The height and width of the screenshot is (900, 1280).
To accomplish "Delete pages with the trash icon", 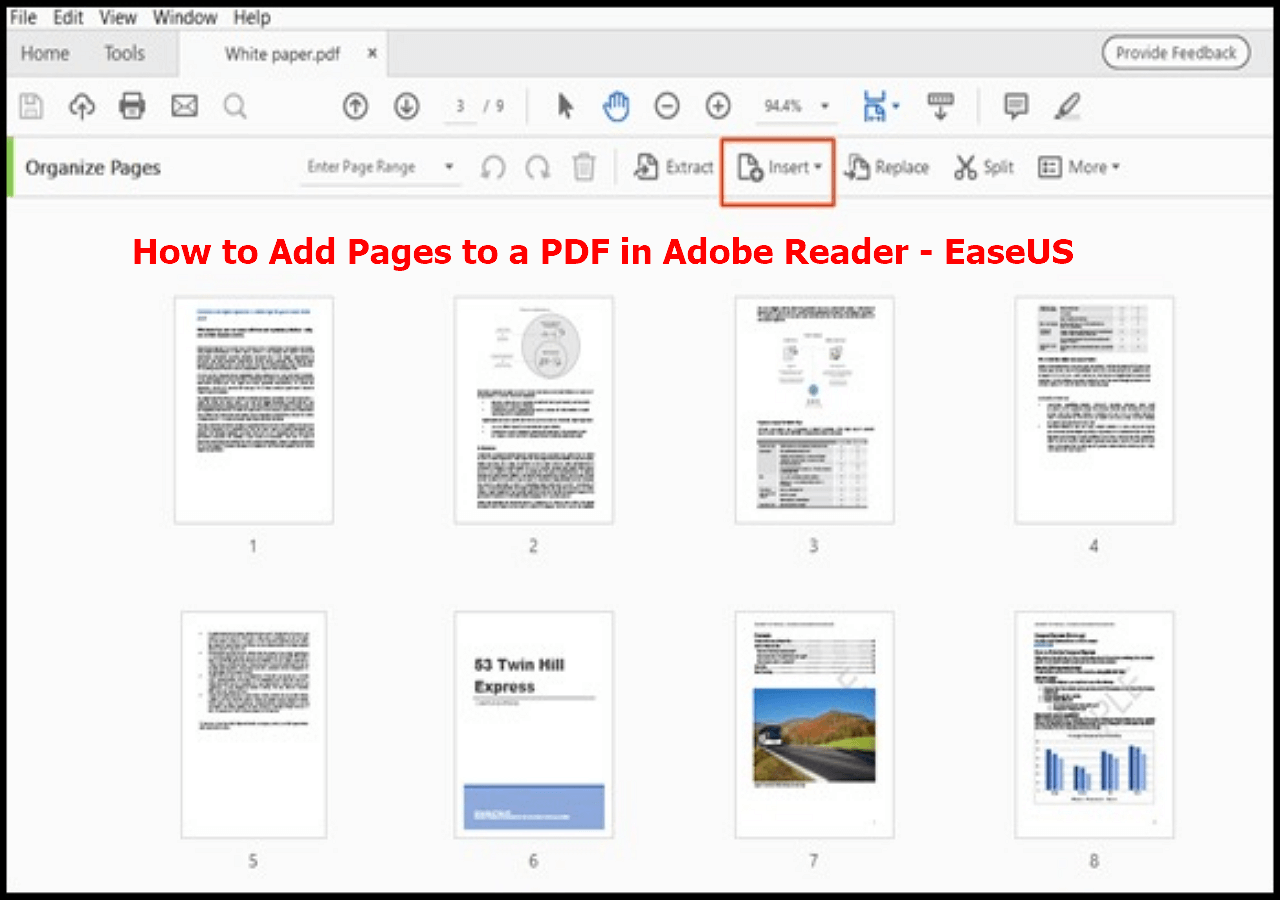I will [584, 167].
